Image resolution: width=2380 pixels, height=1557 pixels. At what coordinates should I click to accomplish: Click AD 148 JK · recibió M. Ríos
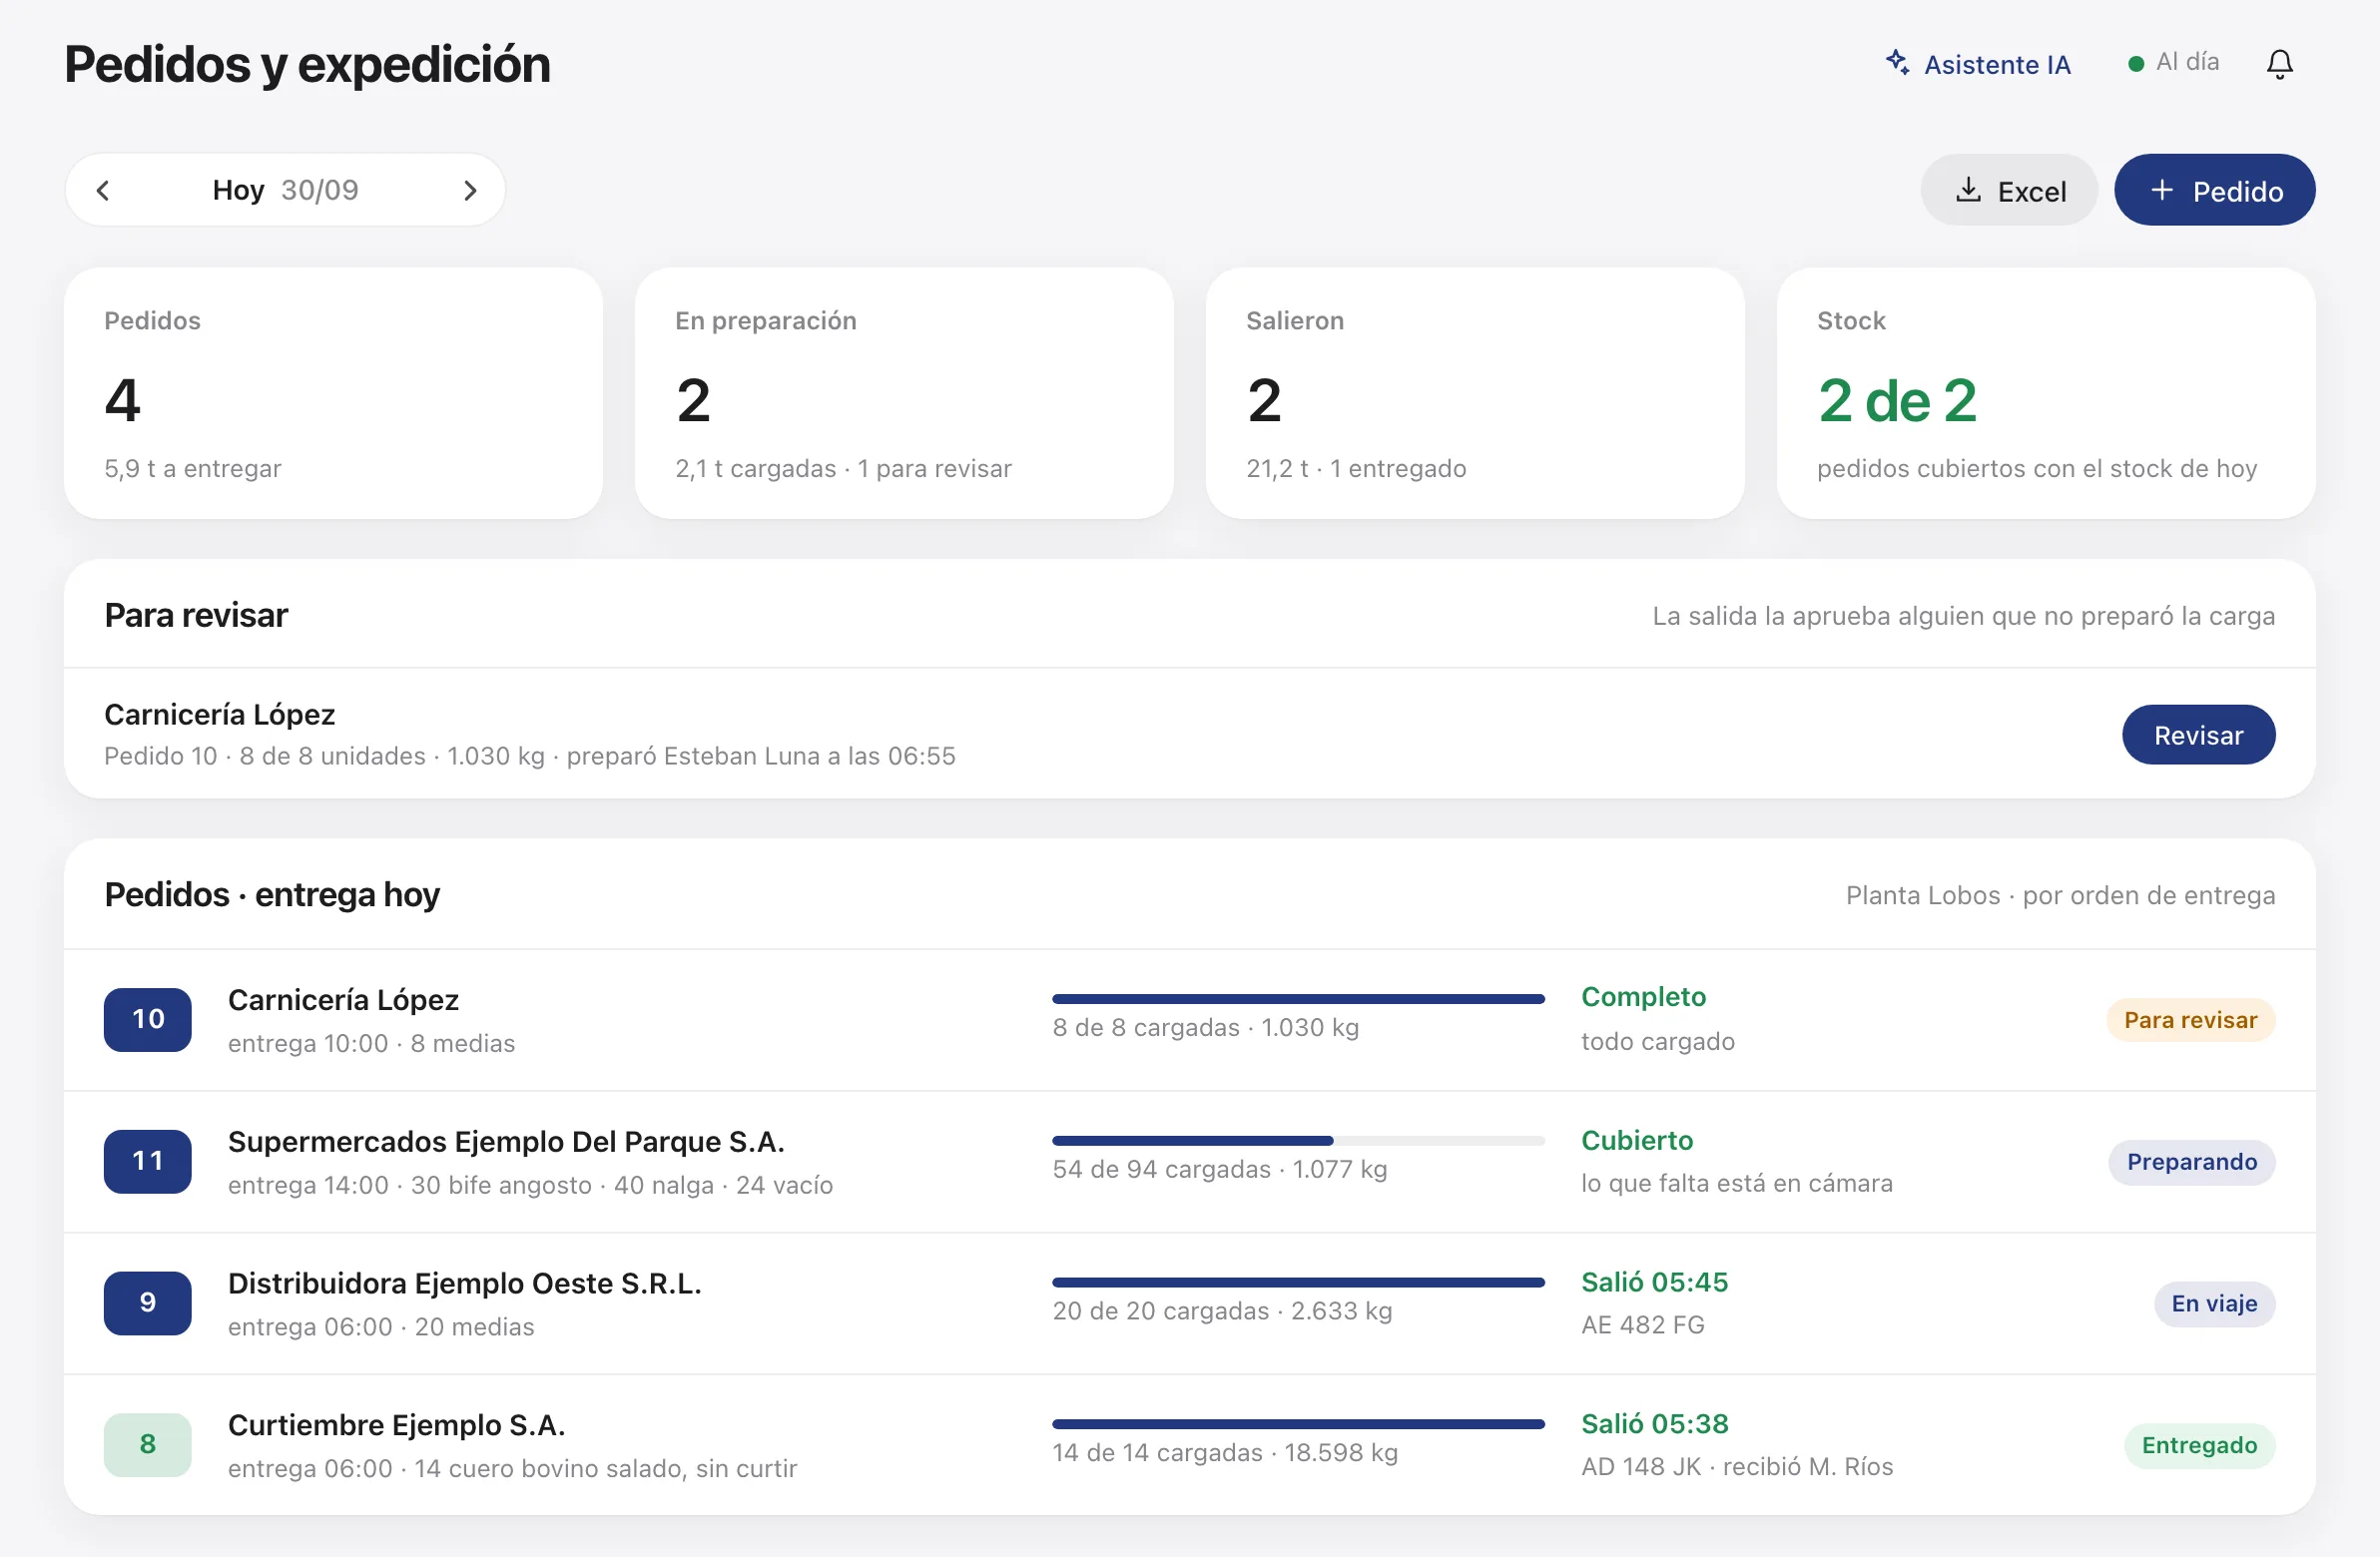(1737, 1467)
